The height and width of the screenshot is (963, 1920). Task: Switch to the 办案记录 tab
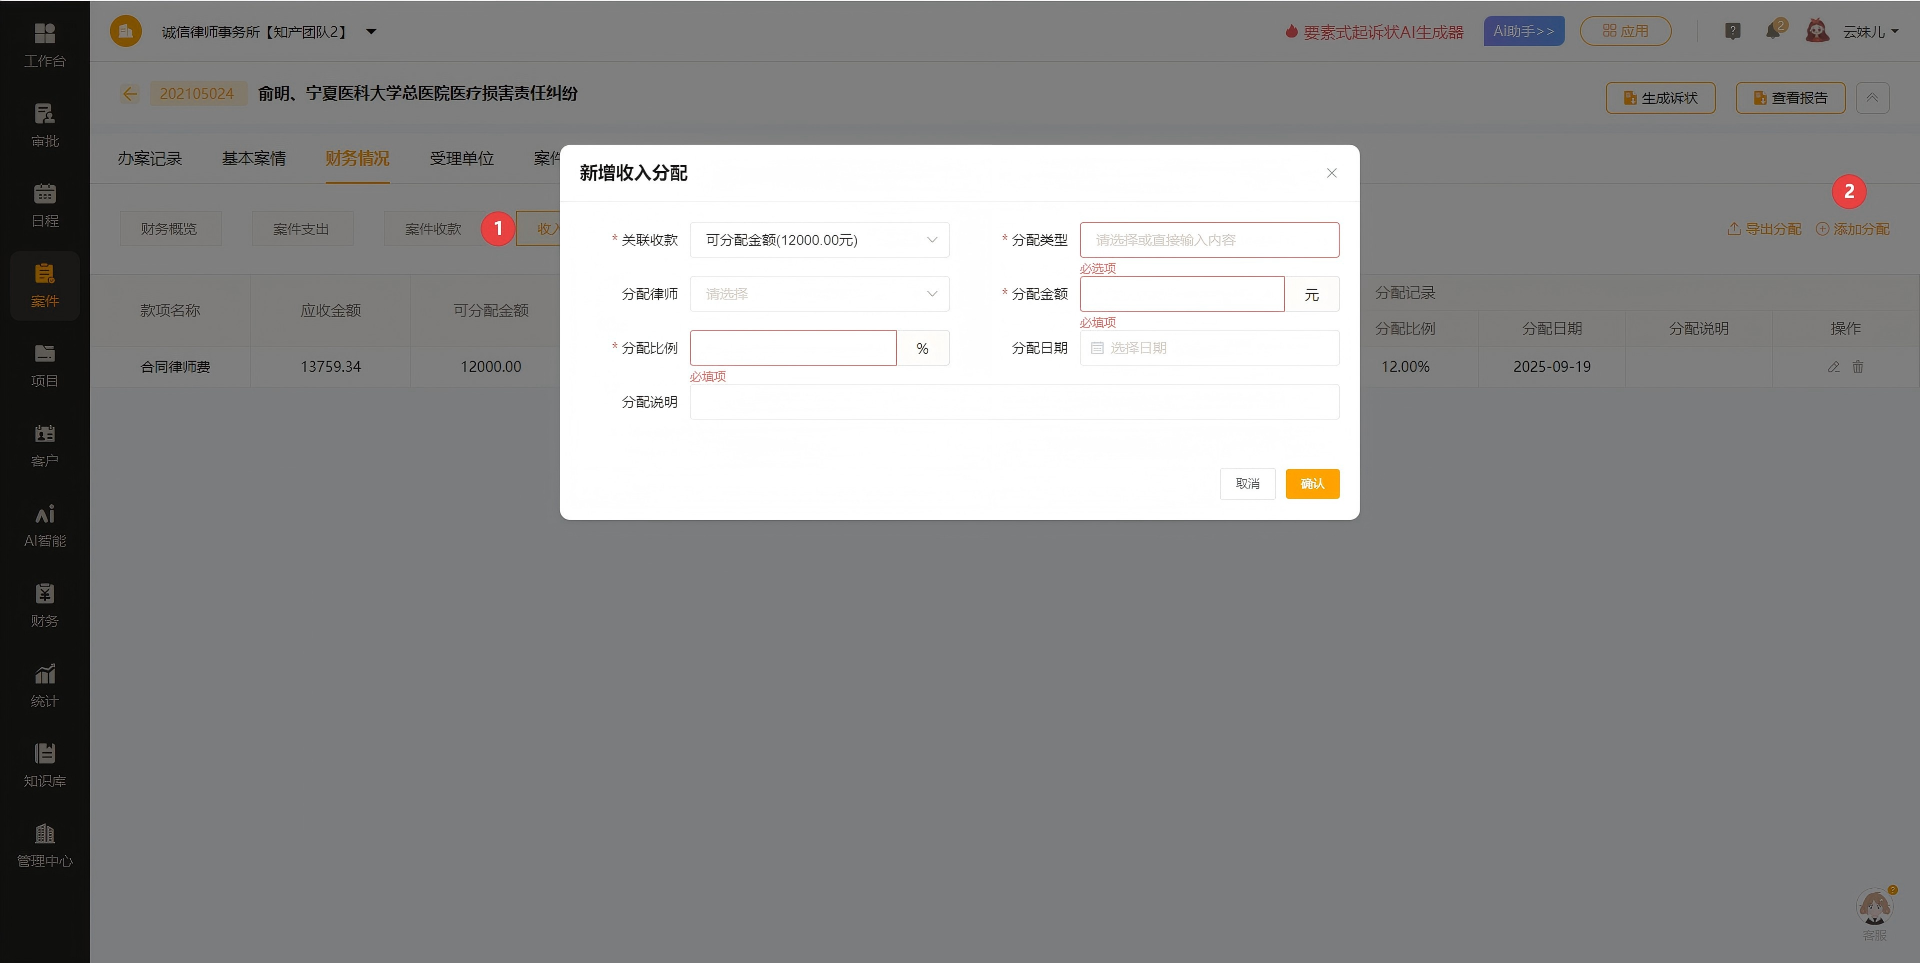(150, 158)
